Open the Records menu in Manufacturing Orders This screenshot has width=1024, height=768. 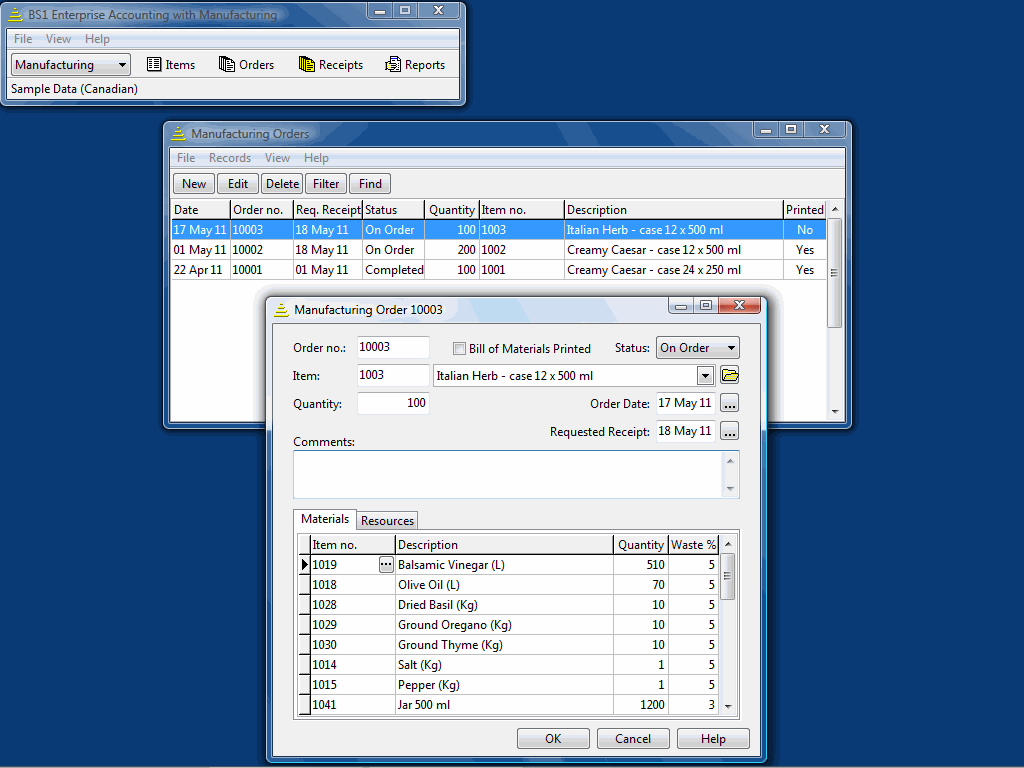coord(230,158)
